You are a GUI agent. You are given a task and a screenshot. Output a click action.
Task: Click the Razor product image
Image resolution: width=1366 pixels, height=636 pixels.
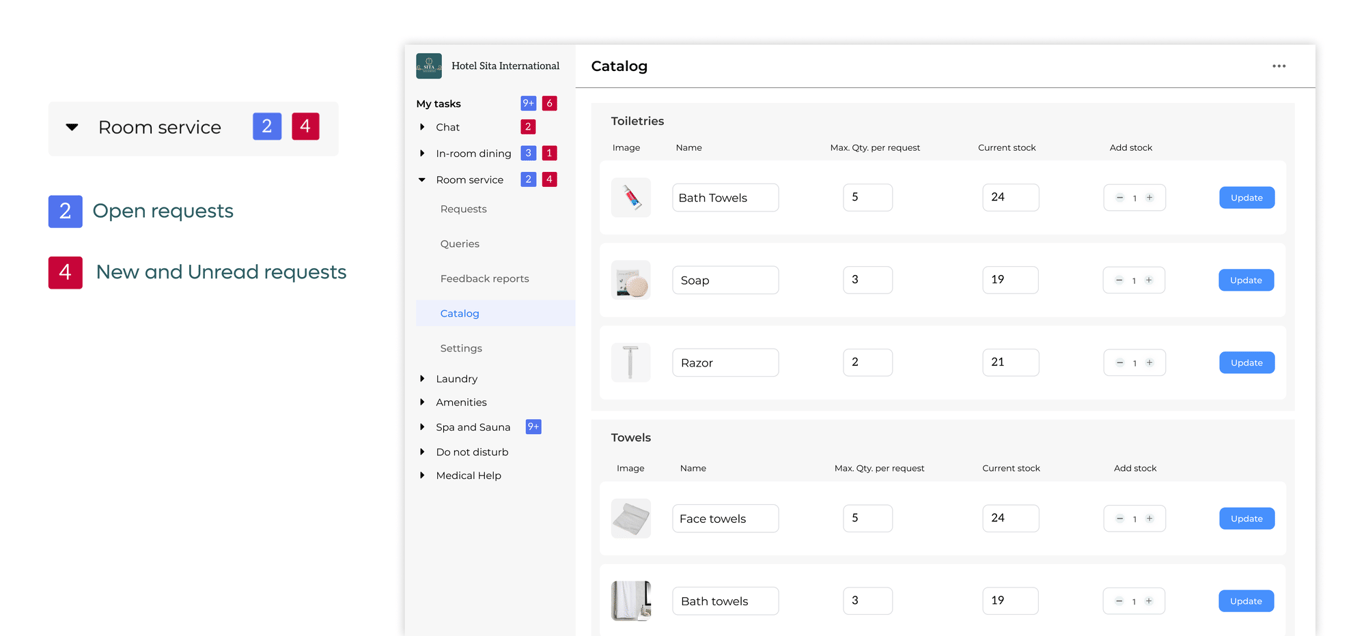[x=631, y=362]
